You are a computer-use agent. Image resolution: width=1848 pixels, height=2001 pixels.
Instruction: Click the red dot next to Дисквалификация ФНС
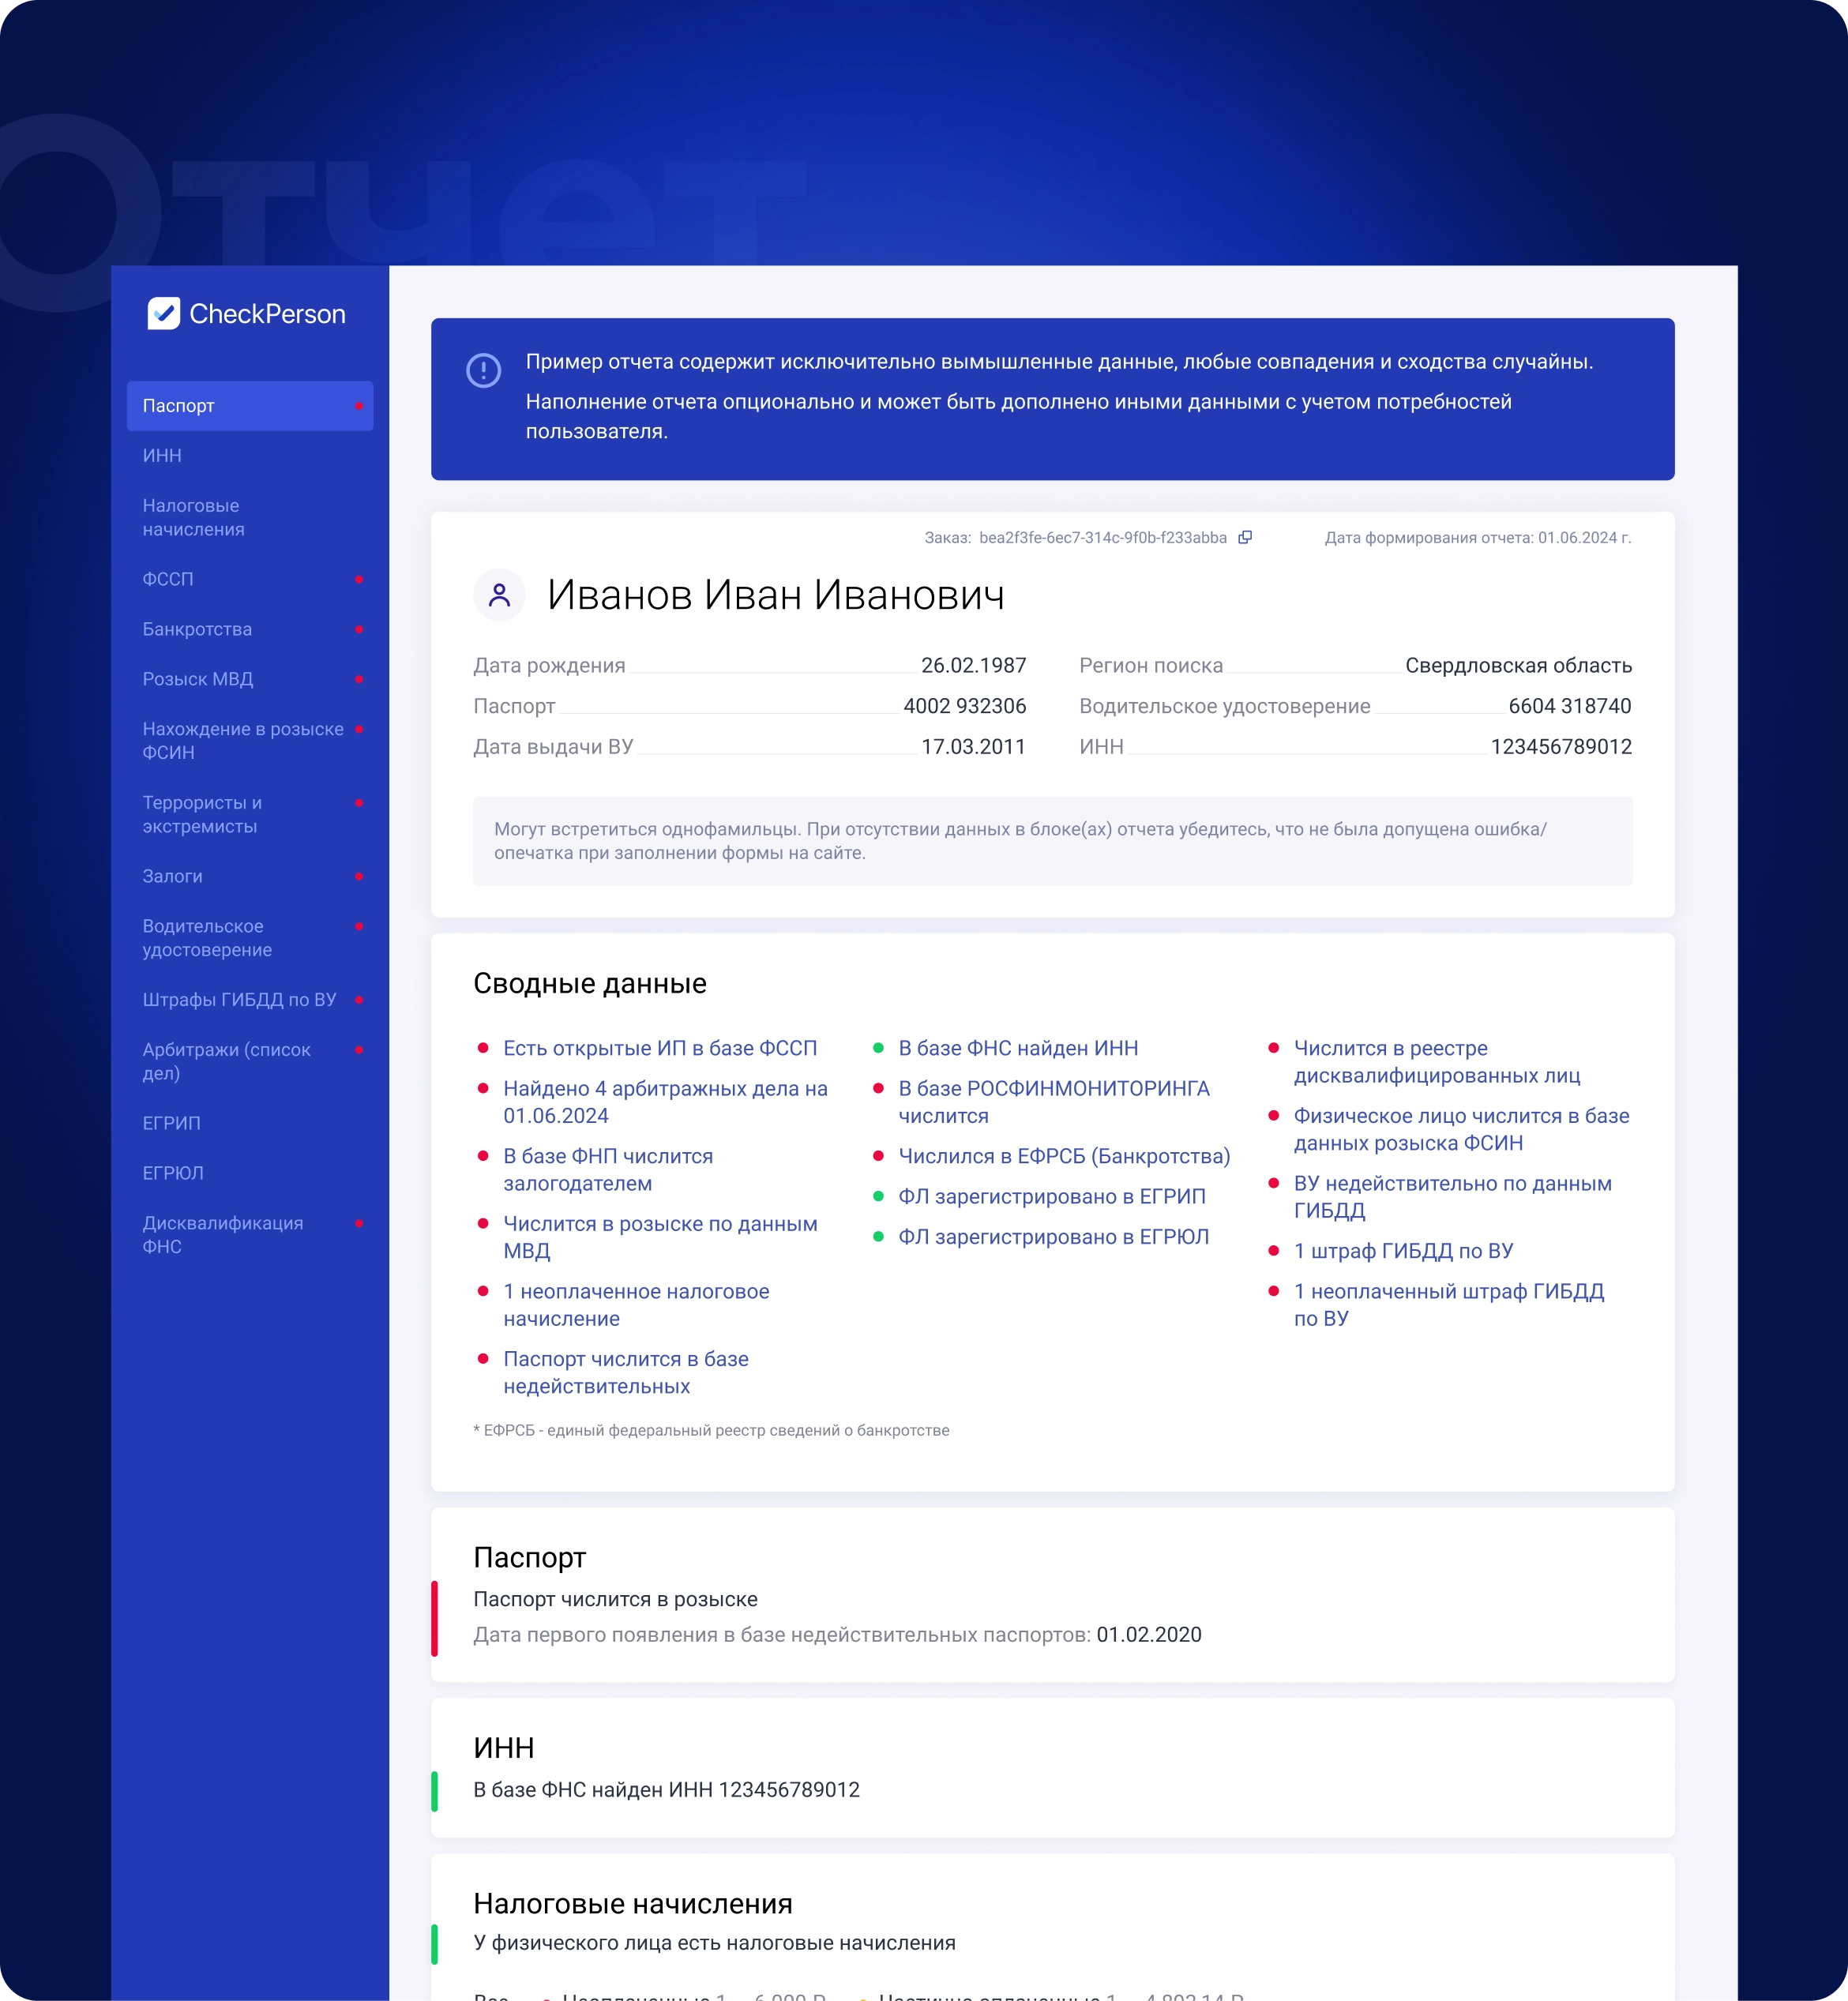(x=359, y=1224)
